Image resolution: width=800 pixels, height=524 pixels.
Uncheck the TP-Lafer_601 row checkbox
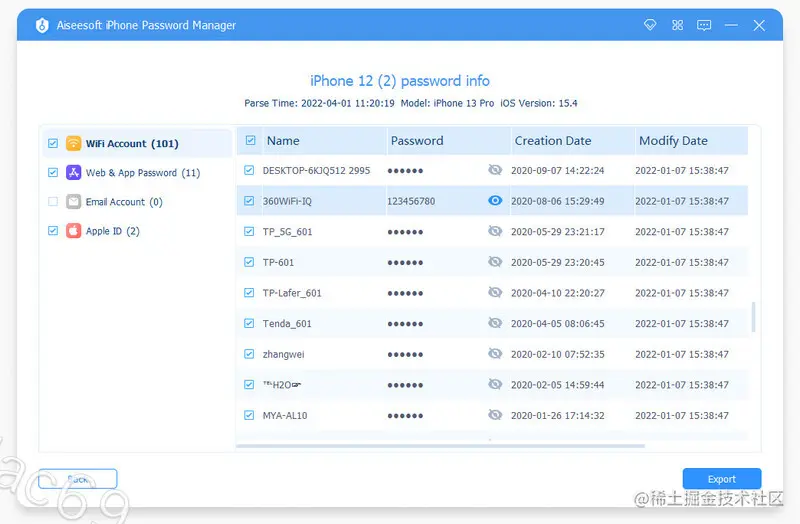click(249, 292)
